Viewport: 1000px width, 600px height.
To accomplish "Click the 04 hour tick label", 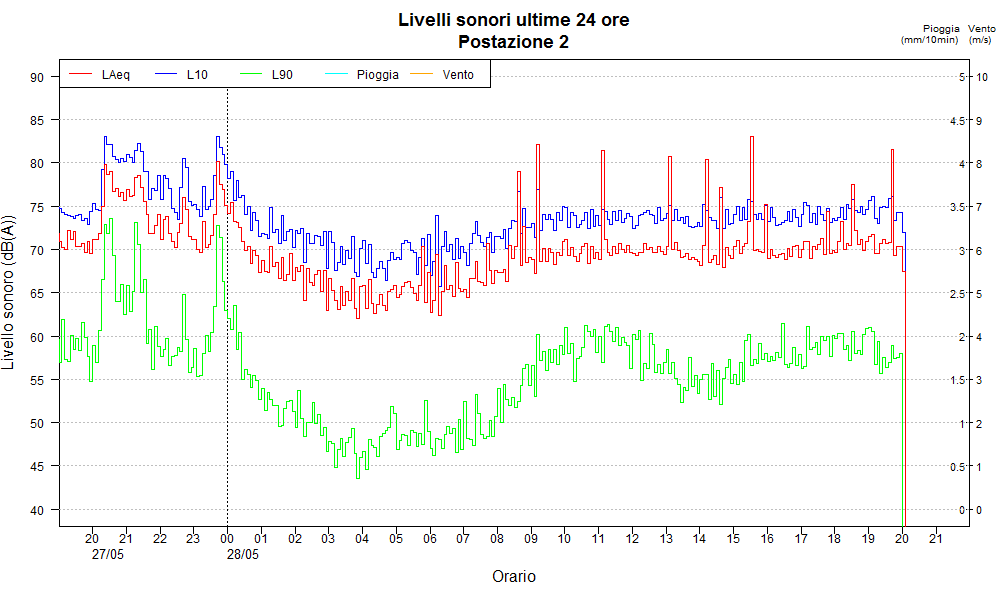I will (x=362, y=539).
